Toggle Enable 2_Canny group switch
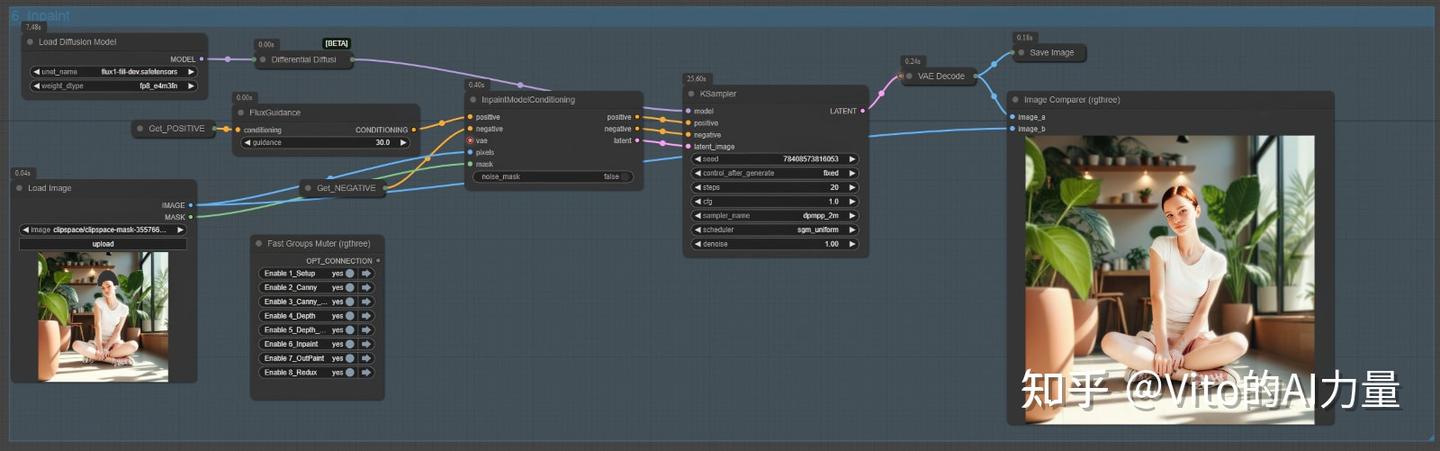 [350, 287]
